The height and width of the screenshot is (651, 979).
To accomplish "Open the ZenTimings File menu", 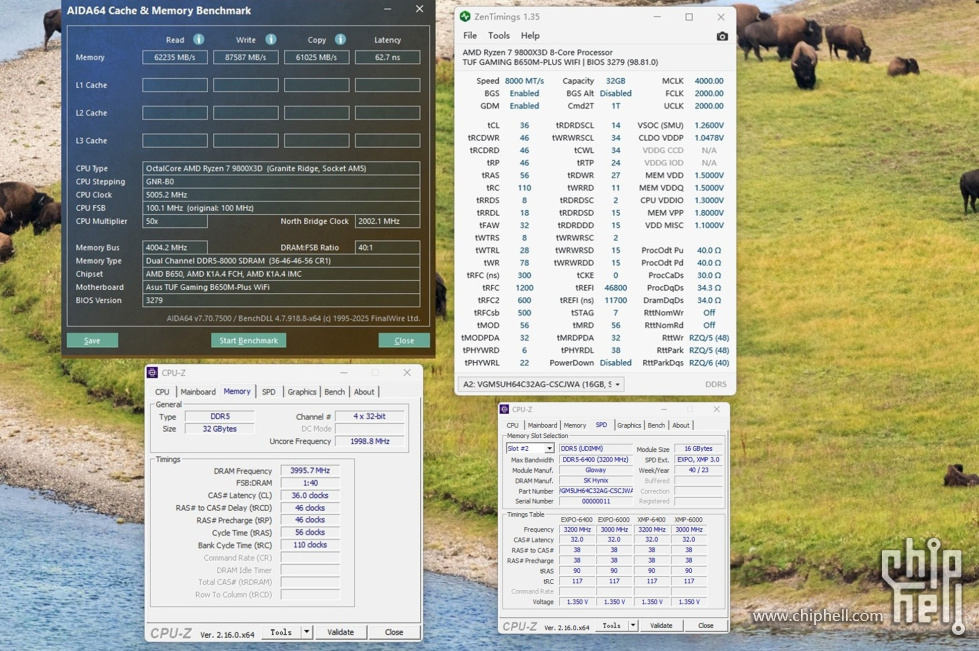I will tap(470, 36).
